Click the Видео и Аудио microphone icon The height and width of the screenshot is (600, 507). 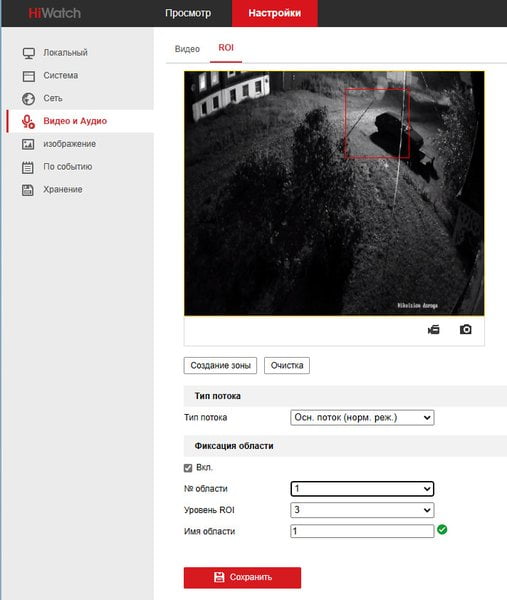(29, 122)
